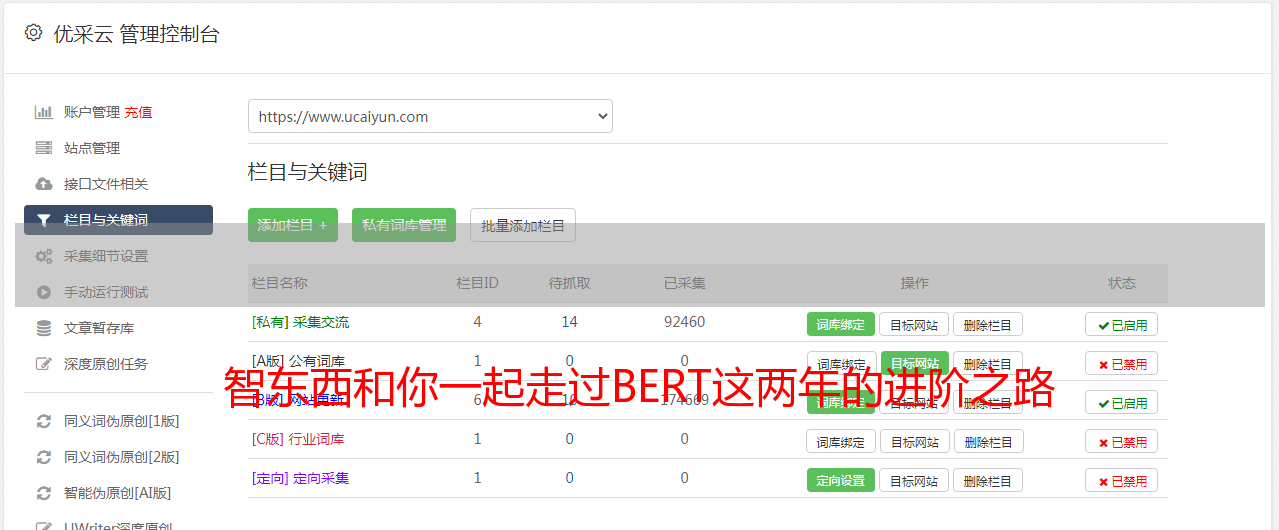The image size is (1279, 530).
Task: Click 私有词库管理 button
Action: click(404, 225)
